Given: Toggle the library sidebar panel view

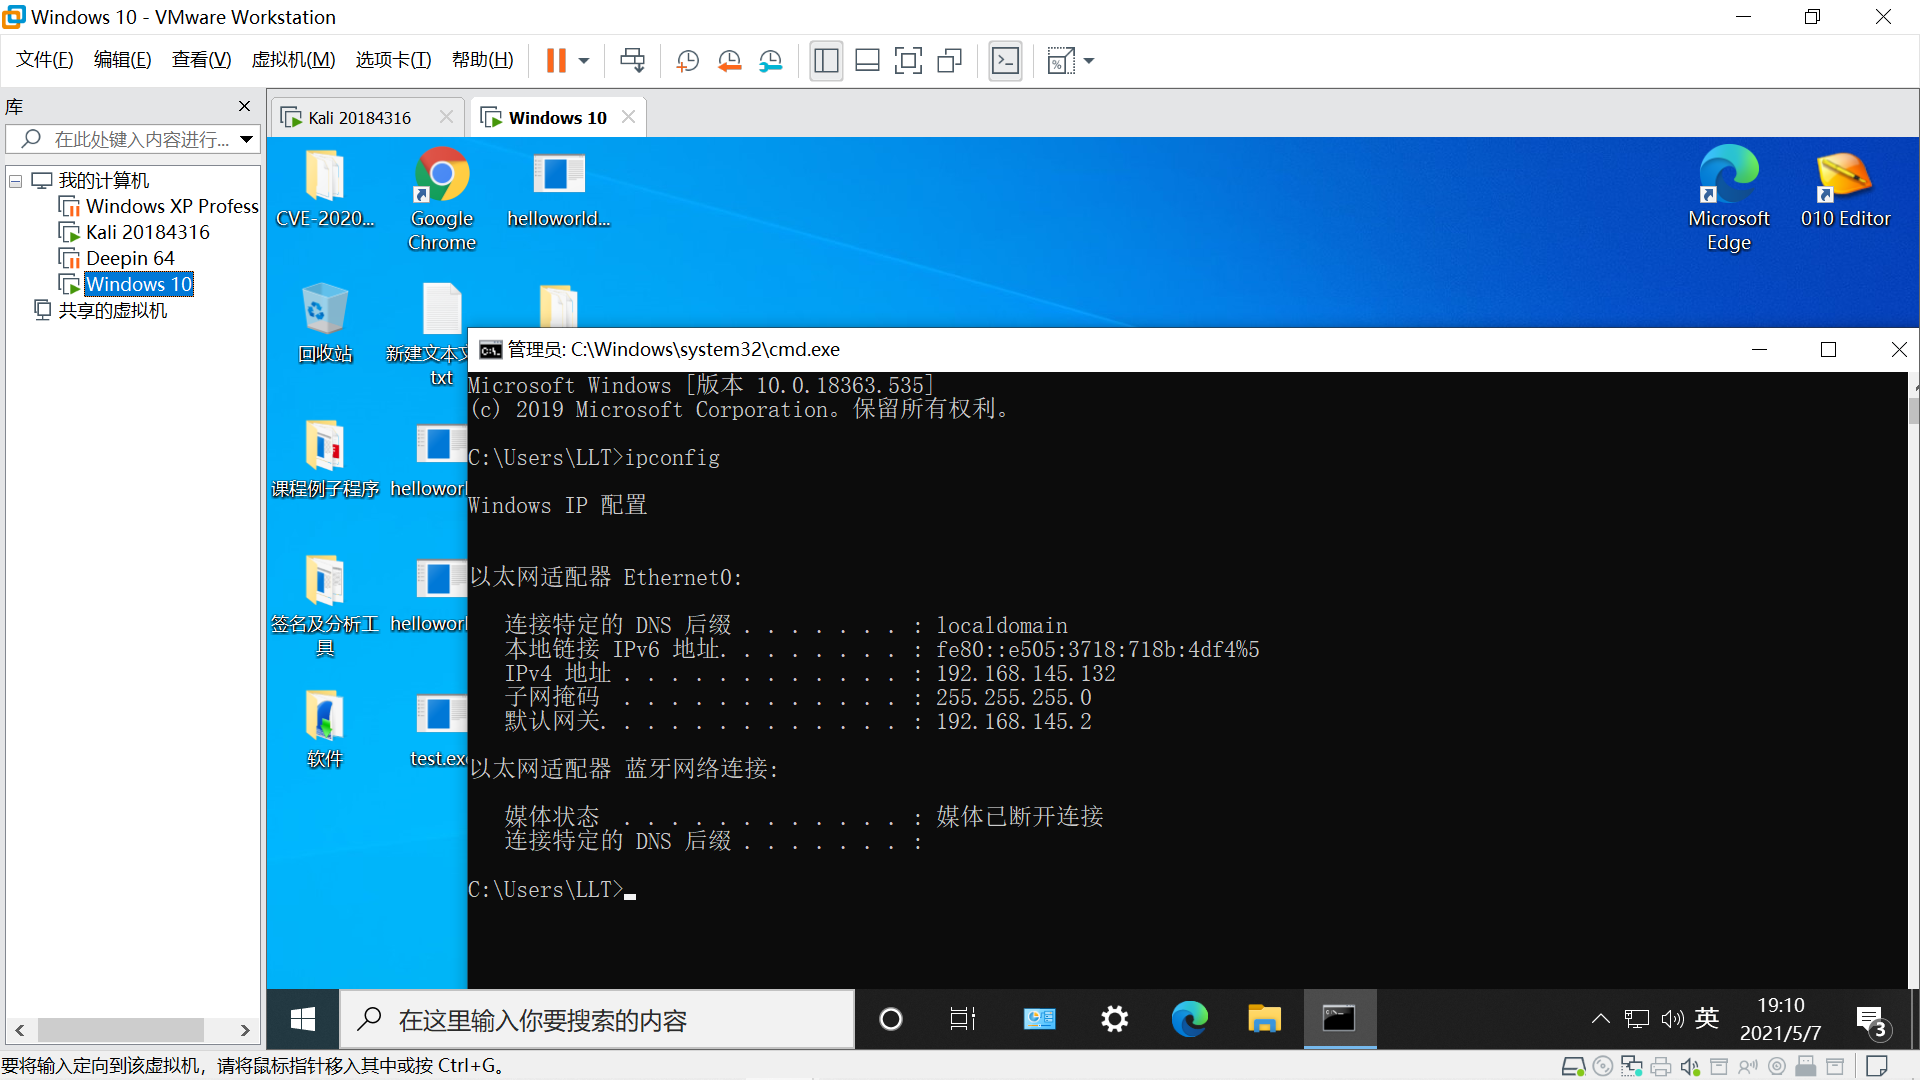Looking at the screenshot, I should click(826, 61).
